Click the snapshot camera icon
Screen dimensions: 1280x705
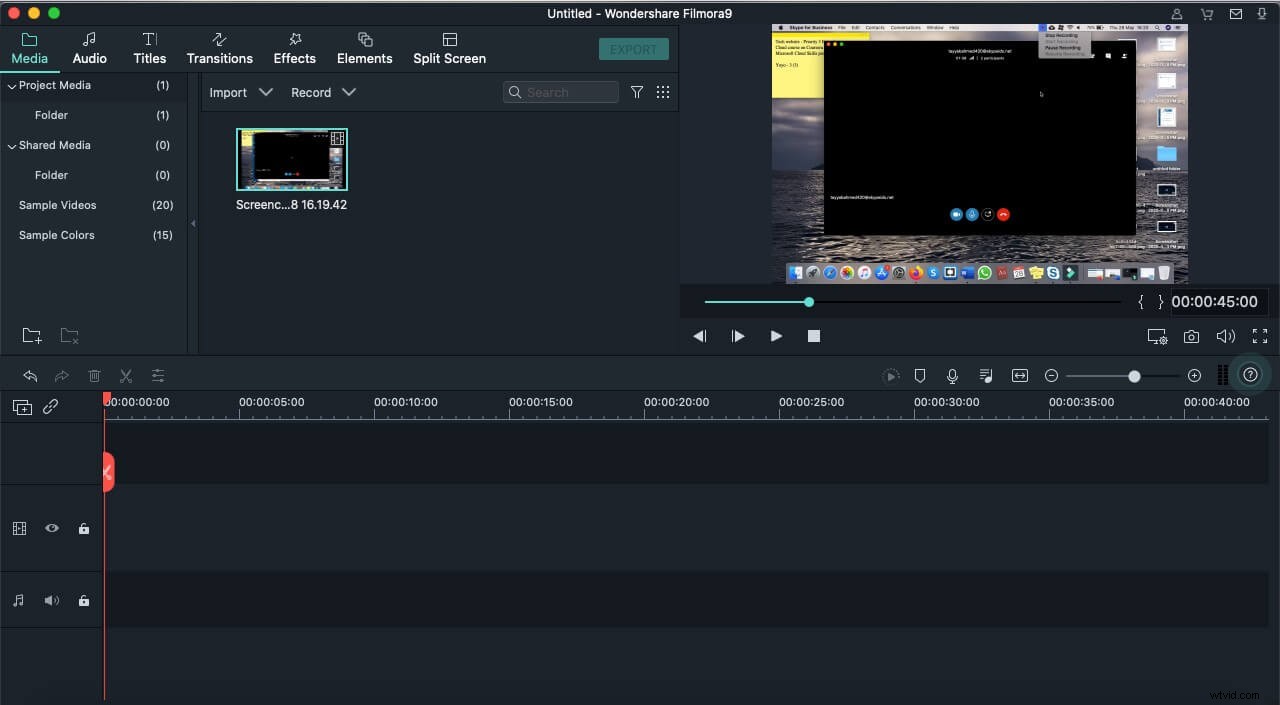(1191, 337)
